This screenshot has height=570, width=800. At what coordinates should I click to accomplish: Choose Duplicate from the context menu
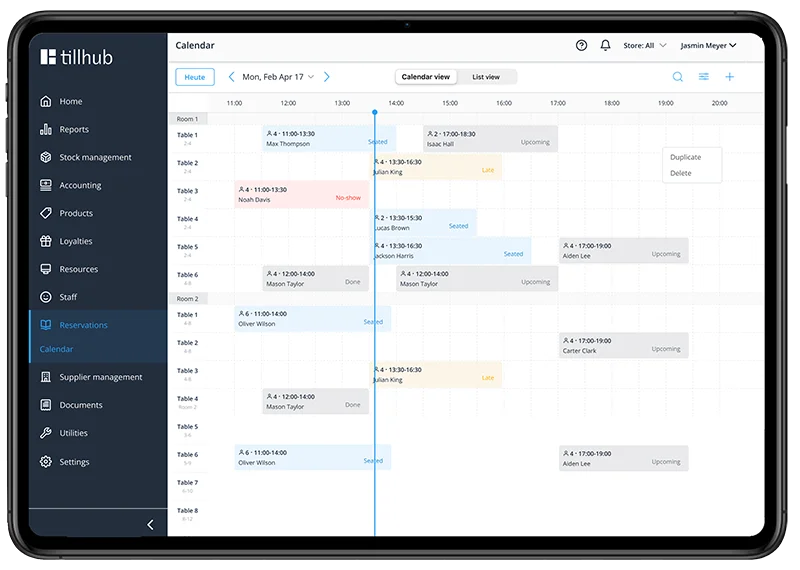685,157
